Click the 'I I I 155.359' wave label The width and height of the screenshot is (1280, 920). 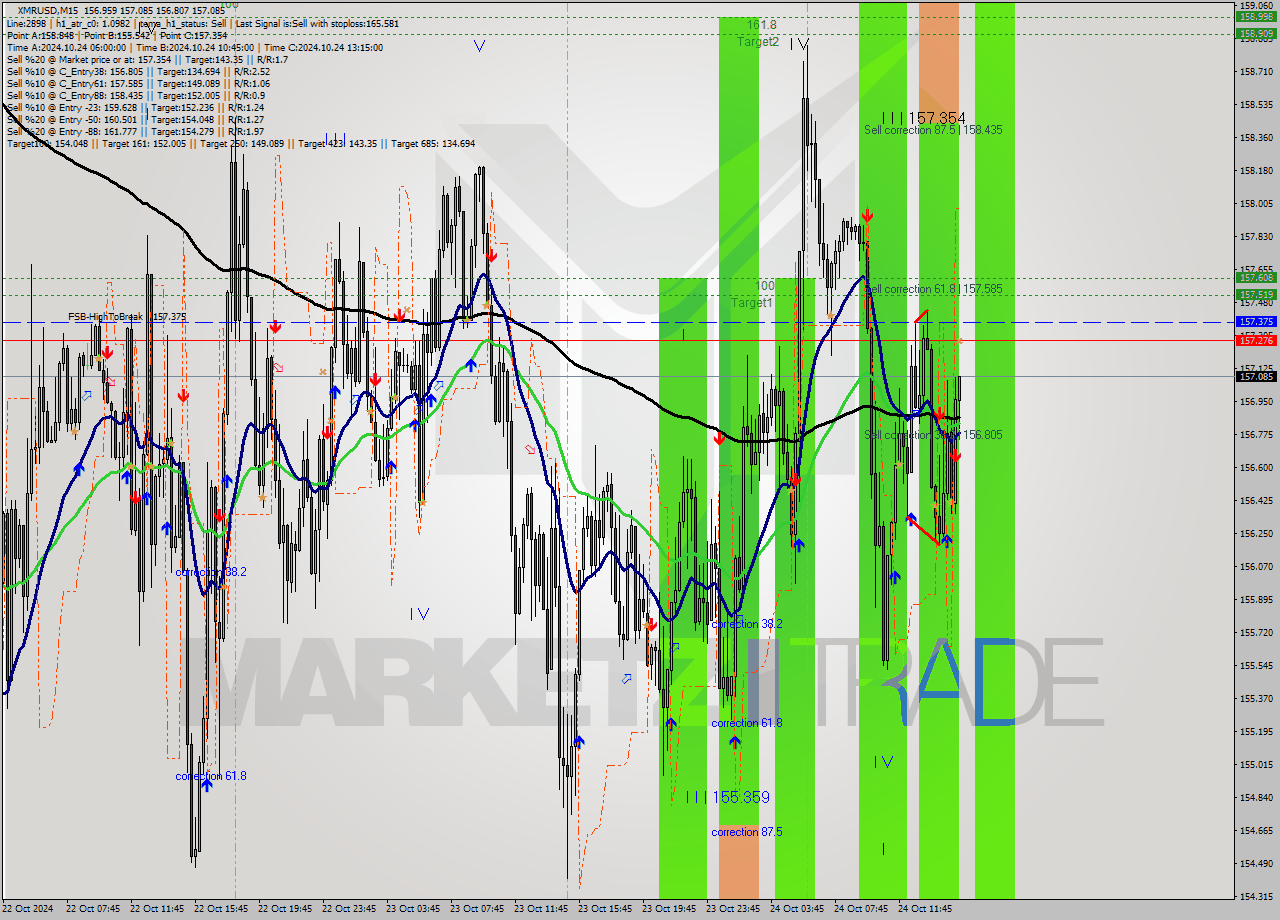727,797
